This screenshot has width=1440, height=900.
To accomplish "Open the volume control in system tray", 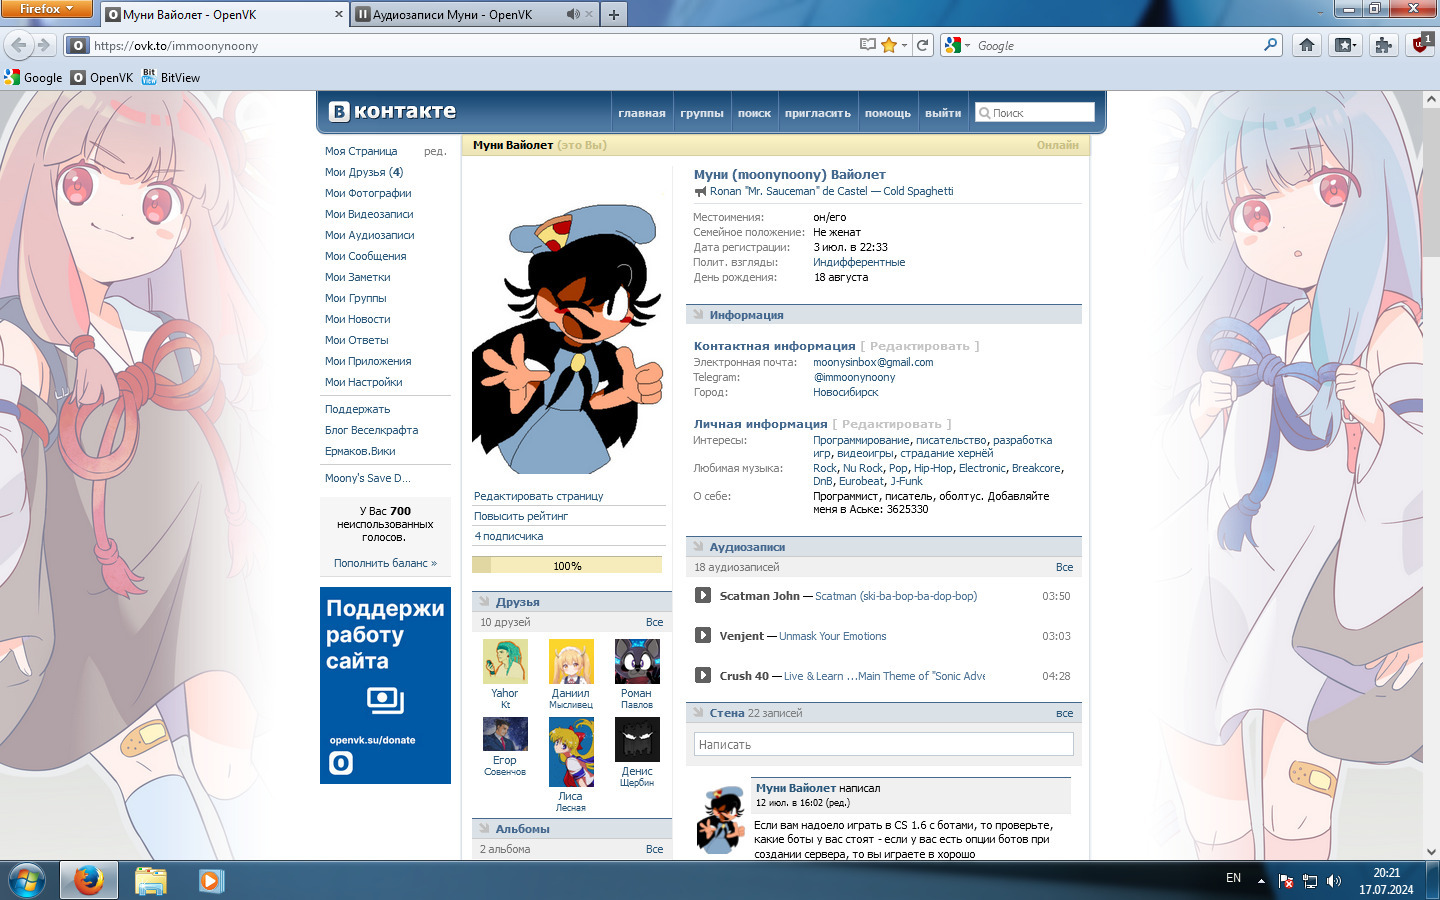I will (1333, 881).
